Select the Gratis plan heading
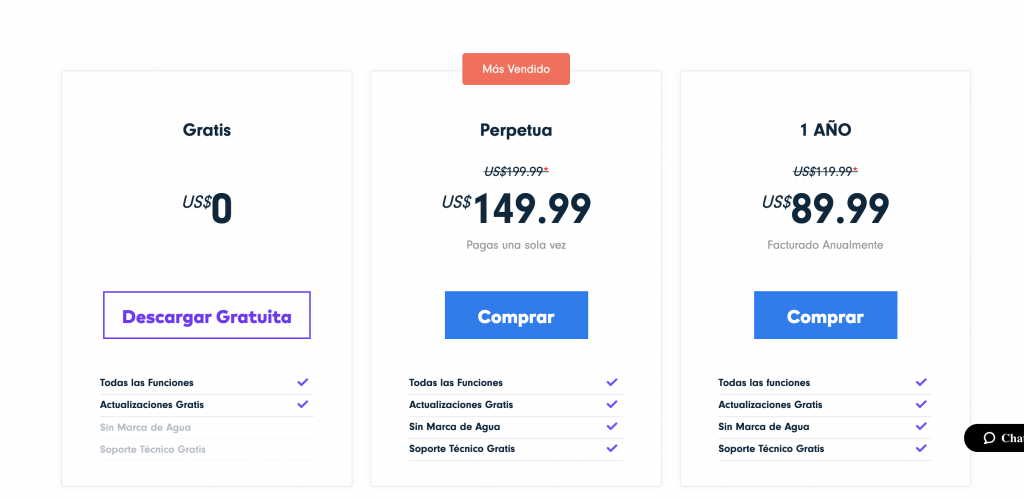This screenshot has height=499, width=1024. tap(207, 129)
